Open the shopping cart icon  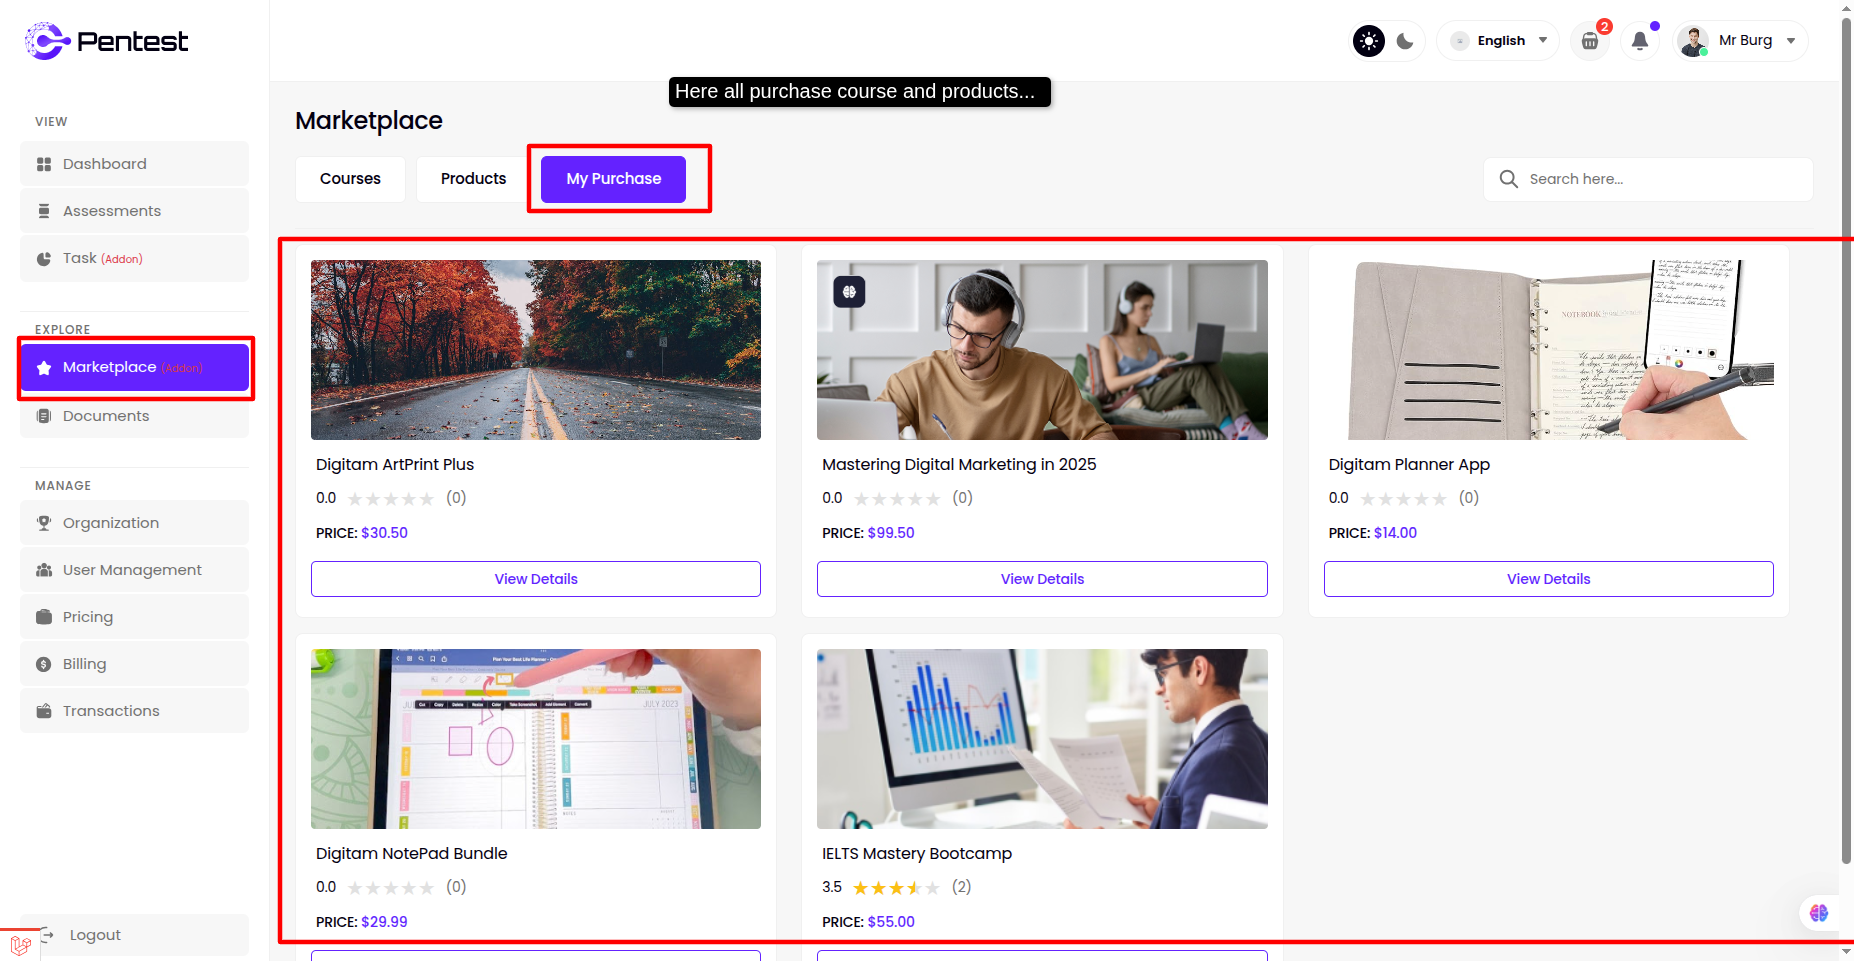[x=1589, y=41]
